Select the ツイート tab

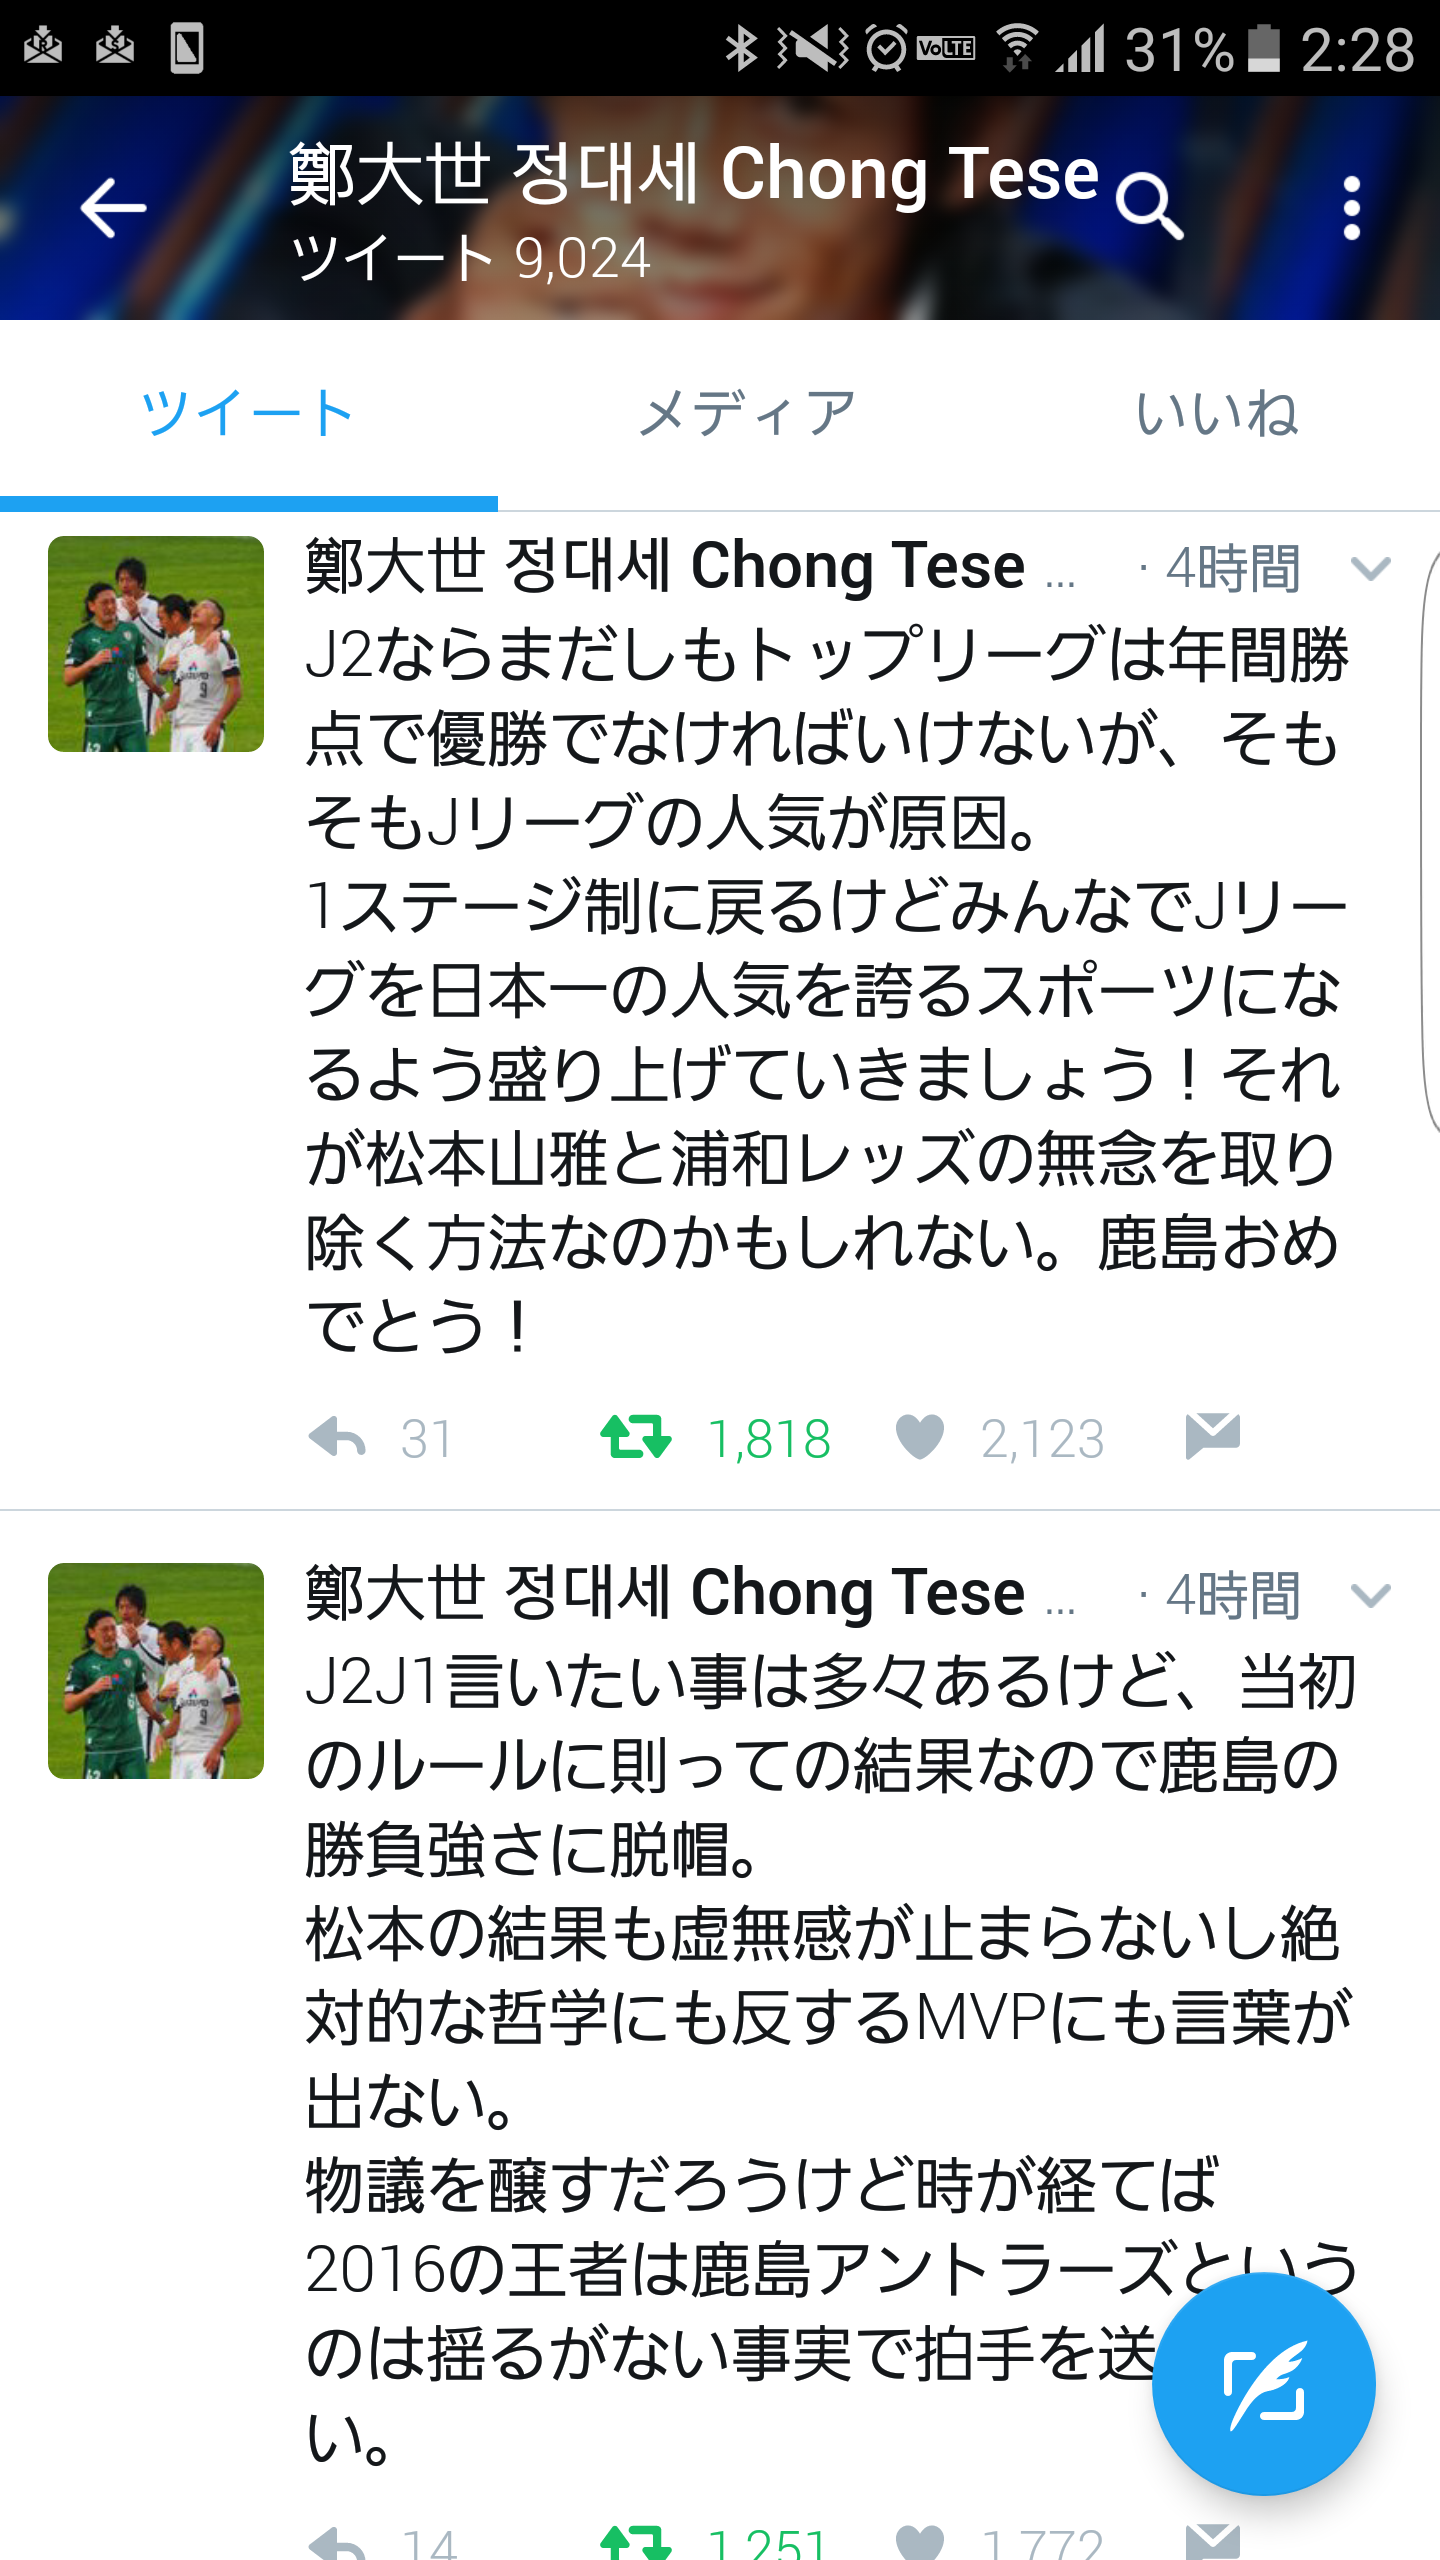tap(248, 414)
